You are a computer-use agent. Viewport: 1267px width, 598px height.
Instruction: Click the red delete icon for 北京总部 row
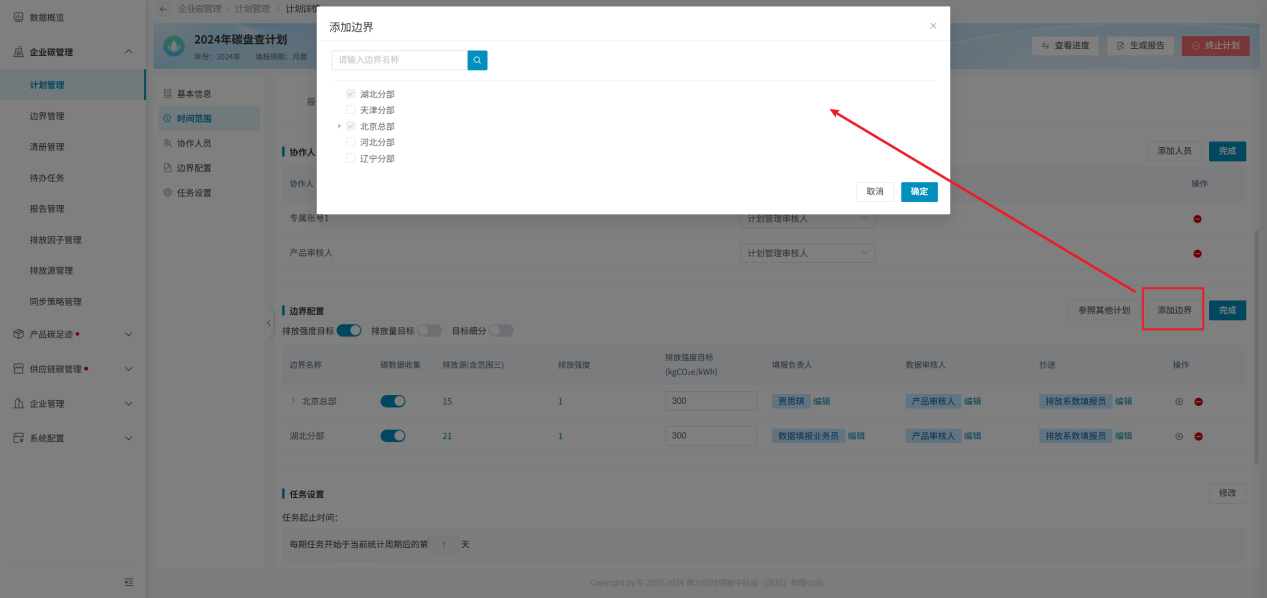(1198, 402)
